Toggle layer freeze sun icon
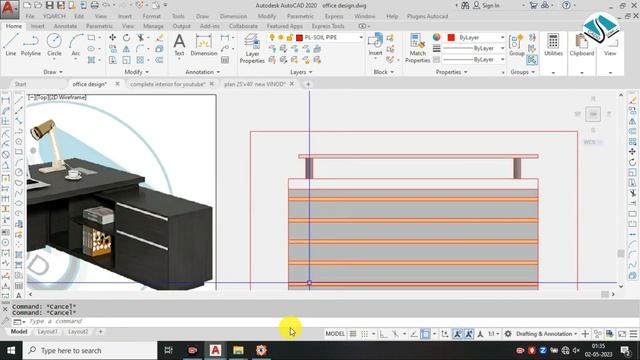640x360 pixels. (x=281, y=38)
